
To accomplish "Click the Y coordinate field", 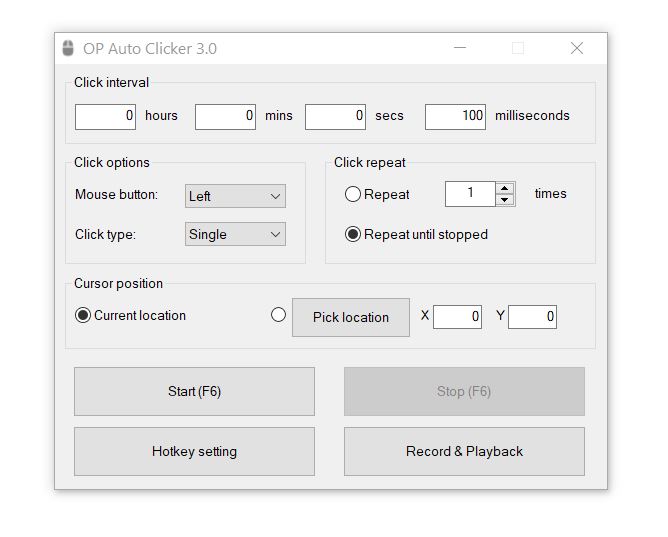I will 532,317.
